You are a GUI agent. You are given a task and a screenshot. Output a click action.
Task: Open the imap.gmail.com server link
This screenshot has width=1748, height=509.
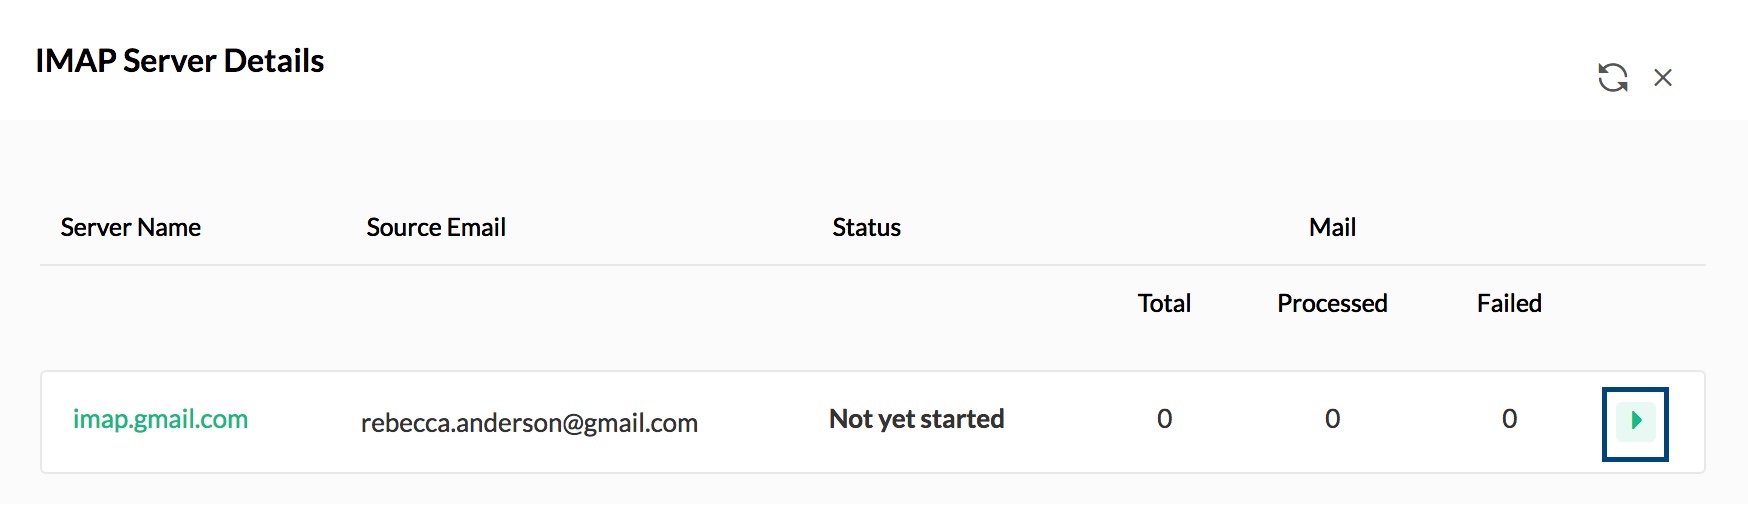coord(160,419)
